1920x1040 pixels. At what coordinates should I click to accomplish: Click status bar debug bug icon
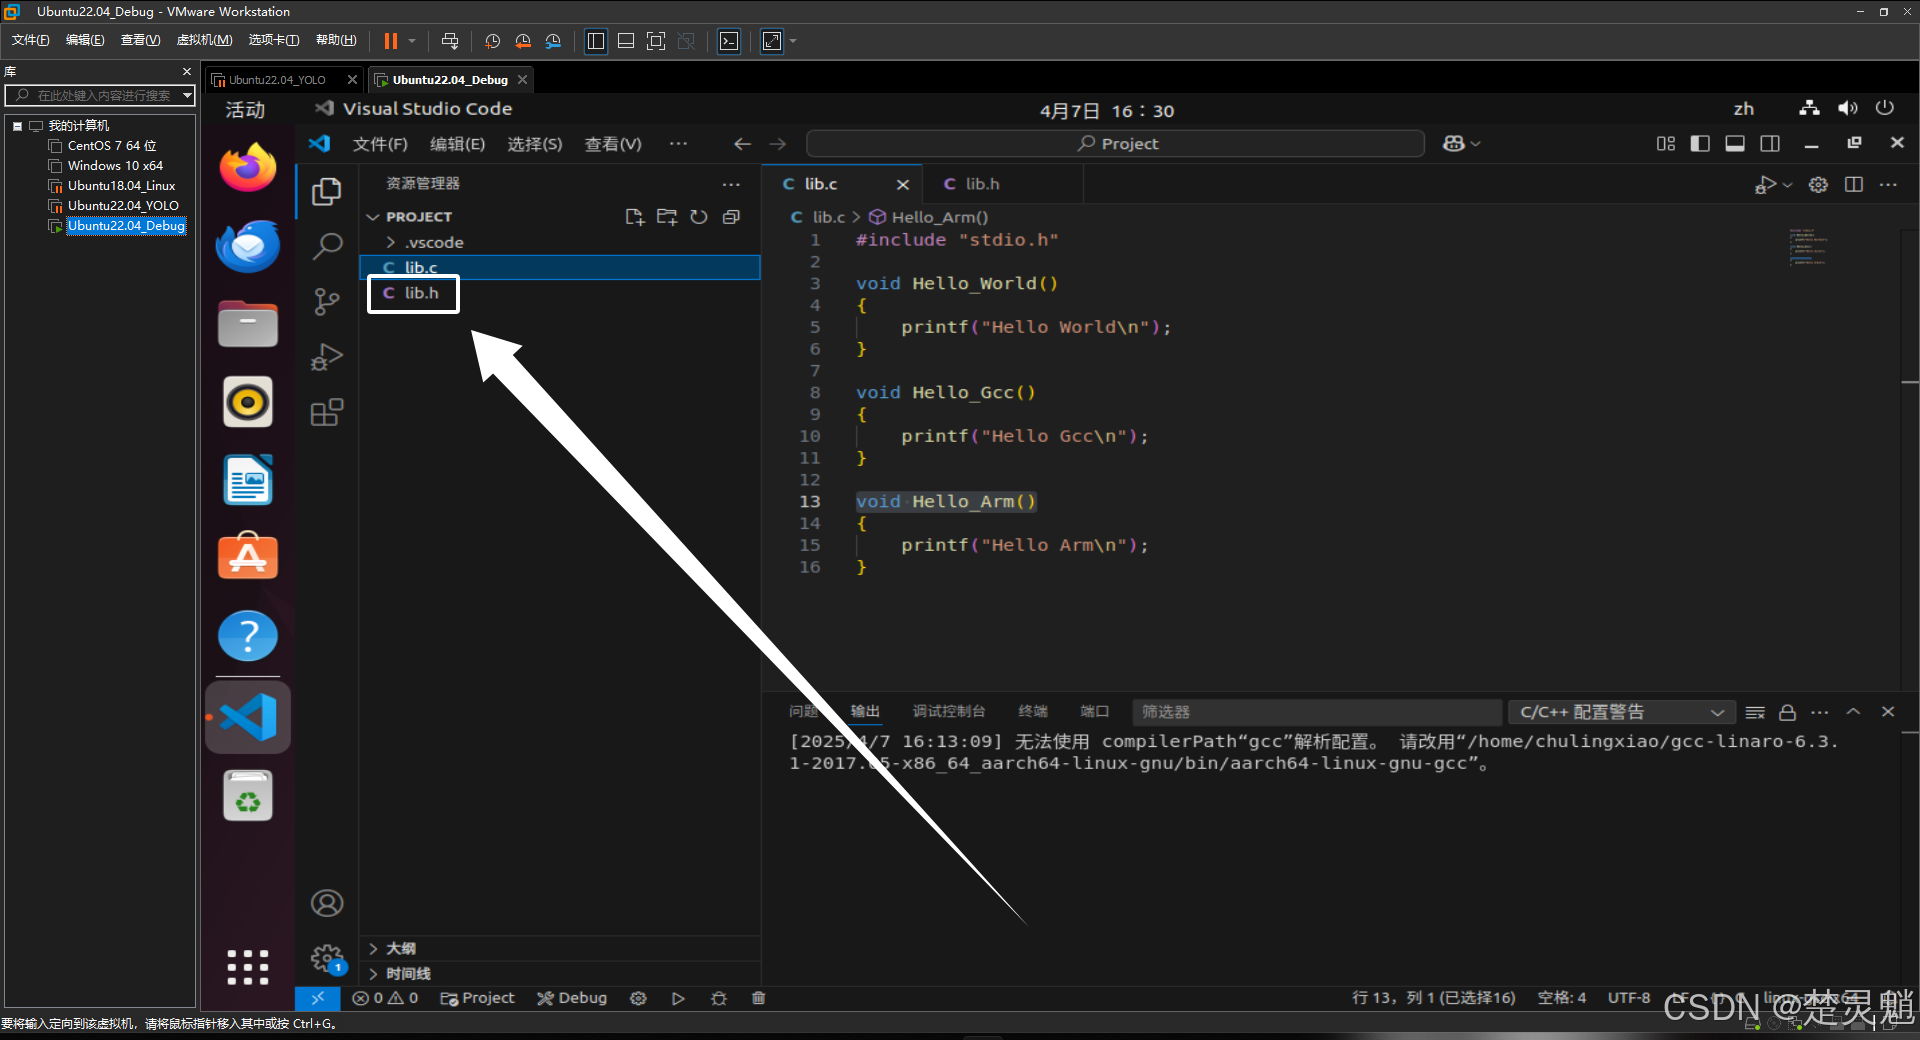point(718,998)
